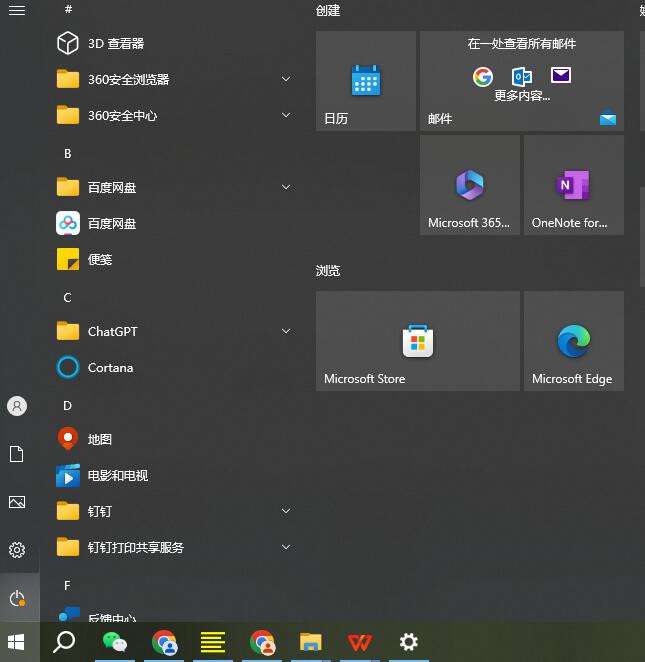Open the Microsoft 365 tile
645x662 pixels.
(470, 185)
